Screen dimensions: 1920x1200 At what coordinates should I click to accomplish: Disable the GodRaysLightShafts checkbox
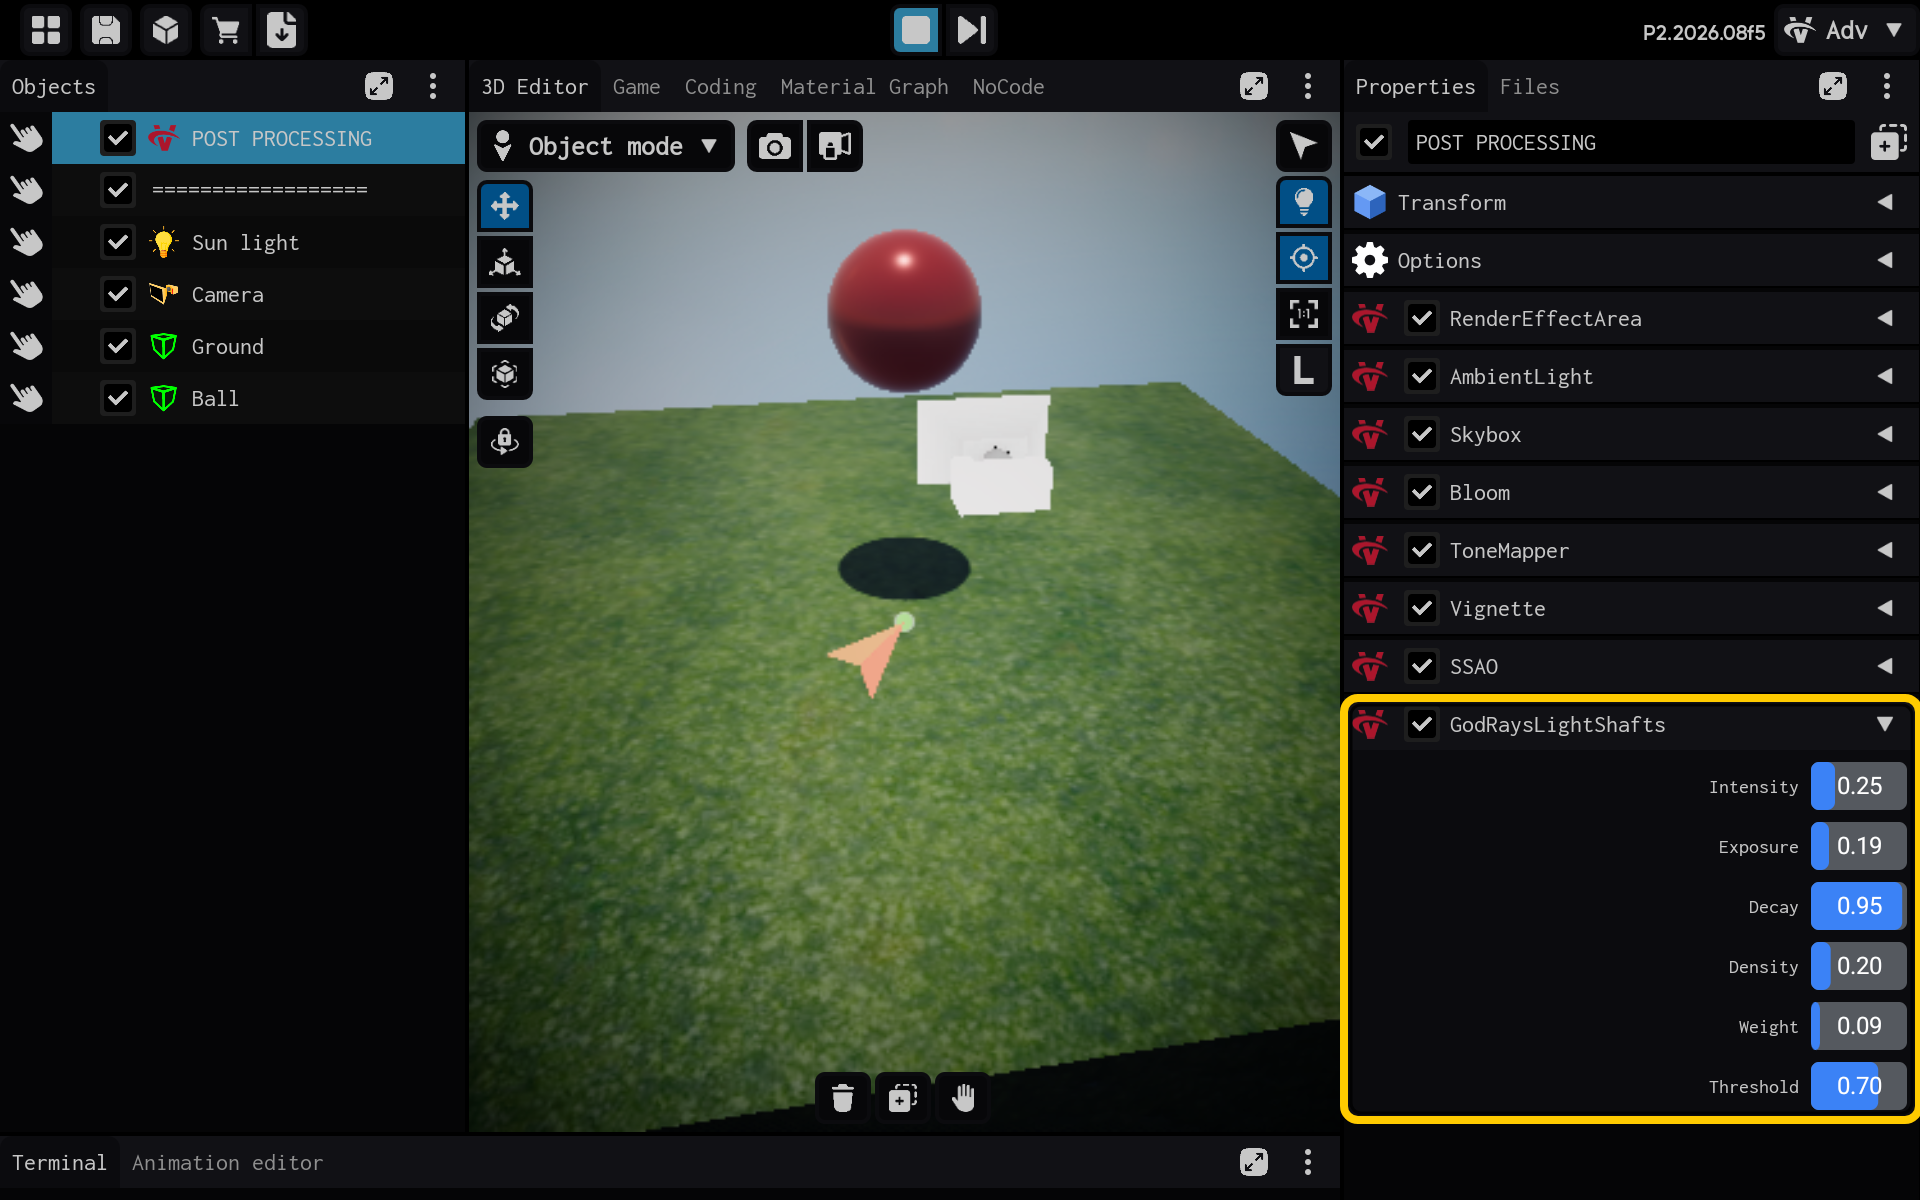1422,724
